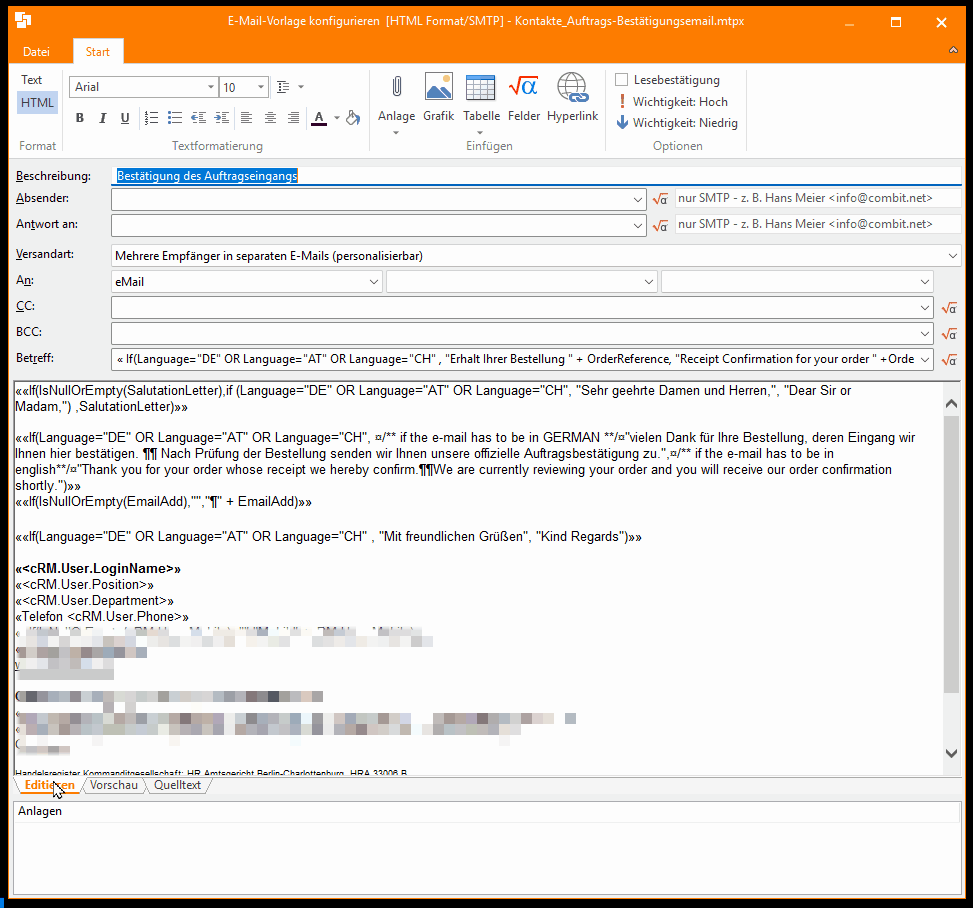The height and width of the screenshot is (908, 973).
Task: Add a Hyperlink to the email
Action: 572,98
